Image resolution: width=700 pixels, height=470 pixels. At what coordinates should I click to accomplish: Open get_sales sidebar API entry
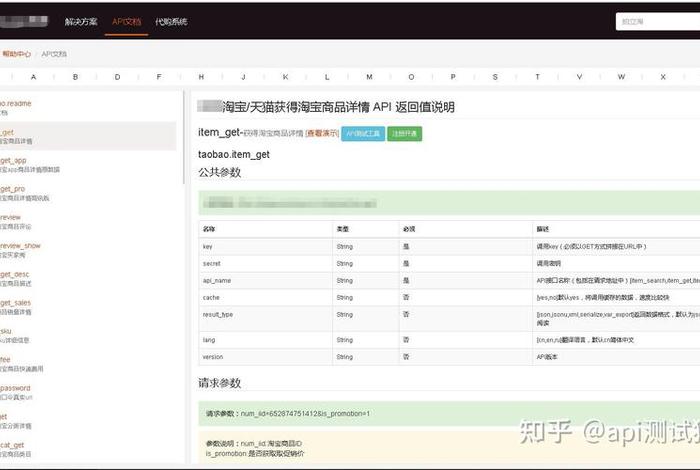pos(15,303)
